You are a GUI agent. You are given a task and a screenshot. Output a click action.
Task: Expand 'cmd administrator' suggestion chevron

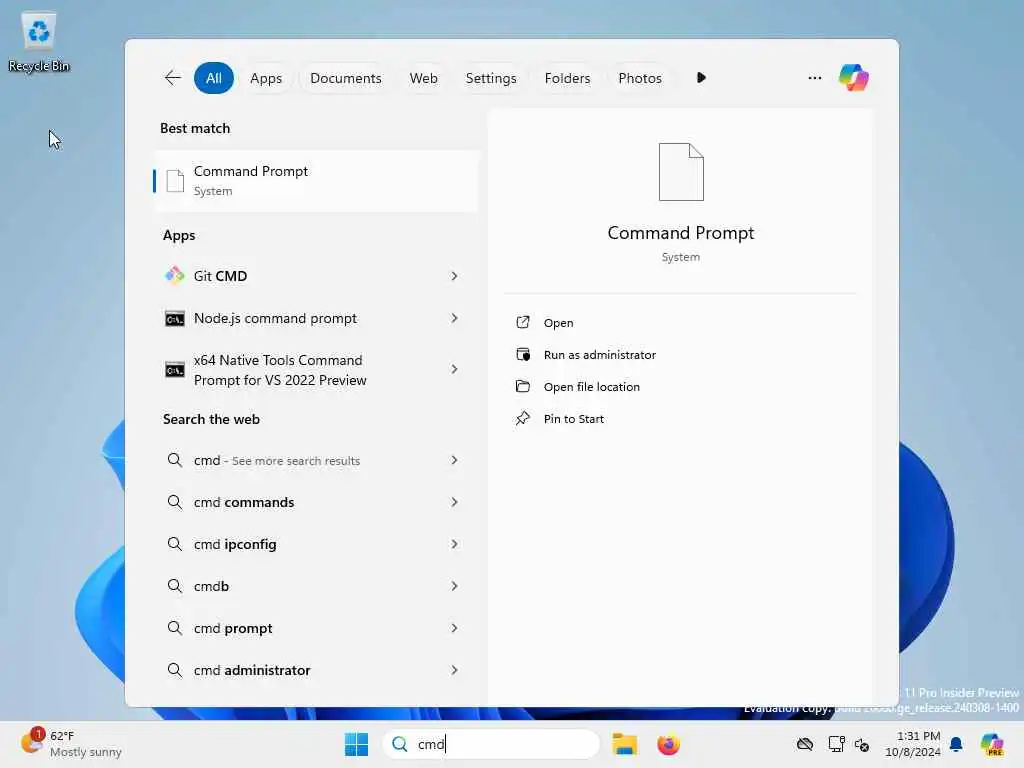(454, 670)
